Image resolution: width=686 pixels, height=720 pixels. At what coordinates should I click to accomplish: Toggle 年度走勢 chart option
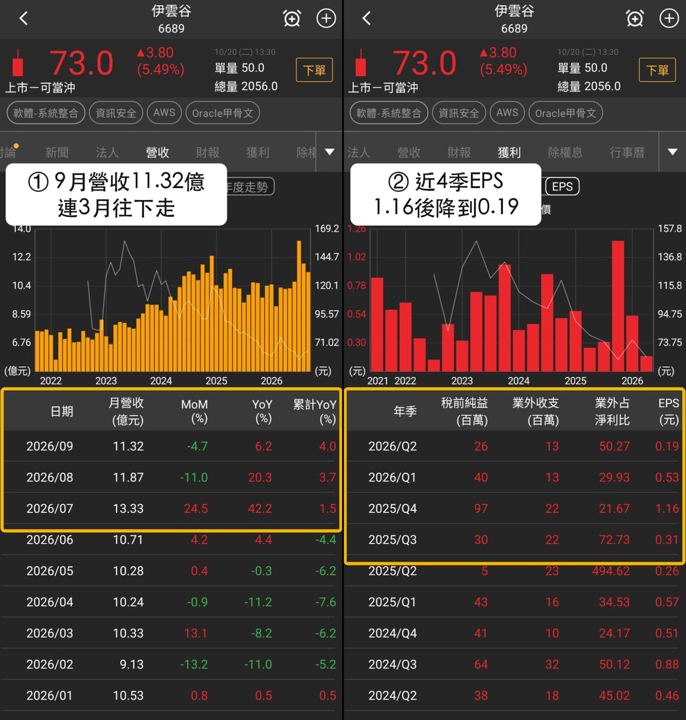(x=250, y=187)
